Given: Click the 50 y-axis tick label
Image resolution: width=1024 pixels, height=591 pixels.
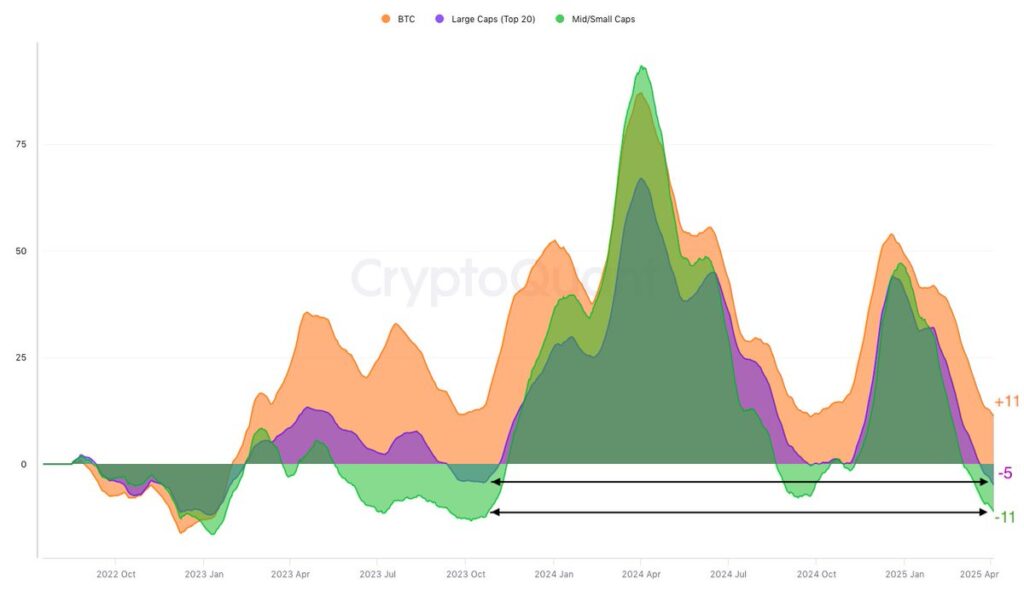Looking at the screenshot, I should pyautogui.click(x=21, y=251).
